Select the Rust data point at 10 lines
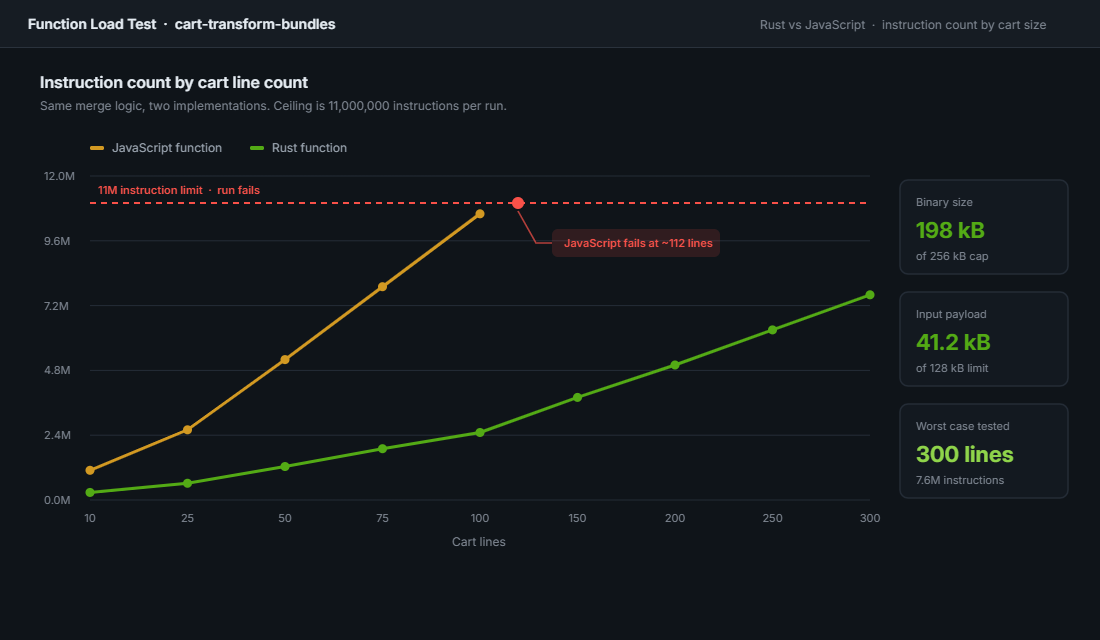The image size is (1100, 640). (90, 493)
